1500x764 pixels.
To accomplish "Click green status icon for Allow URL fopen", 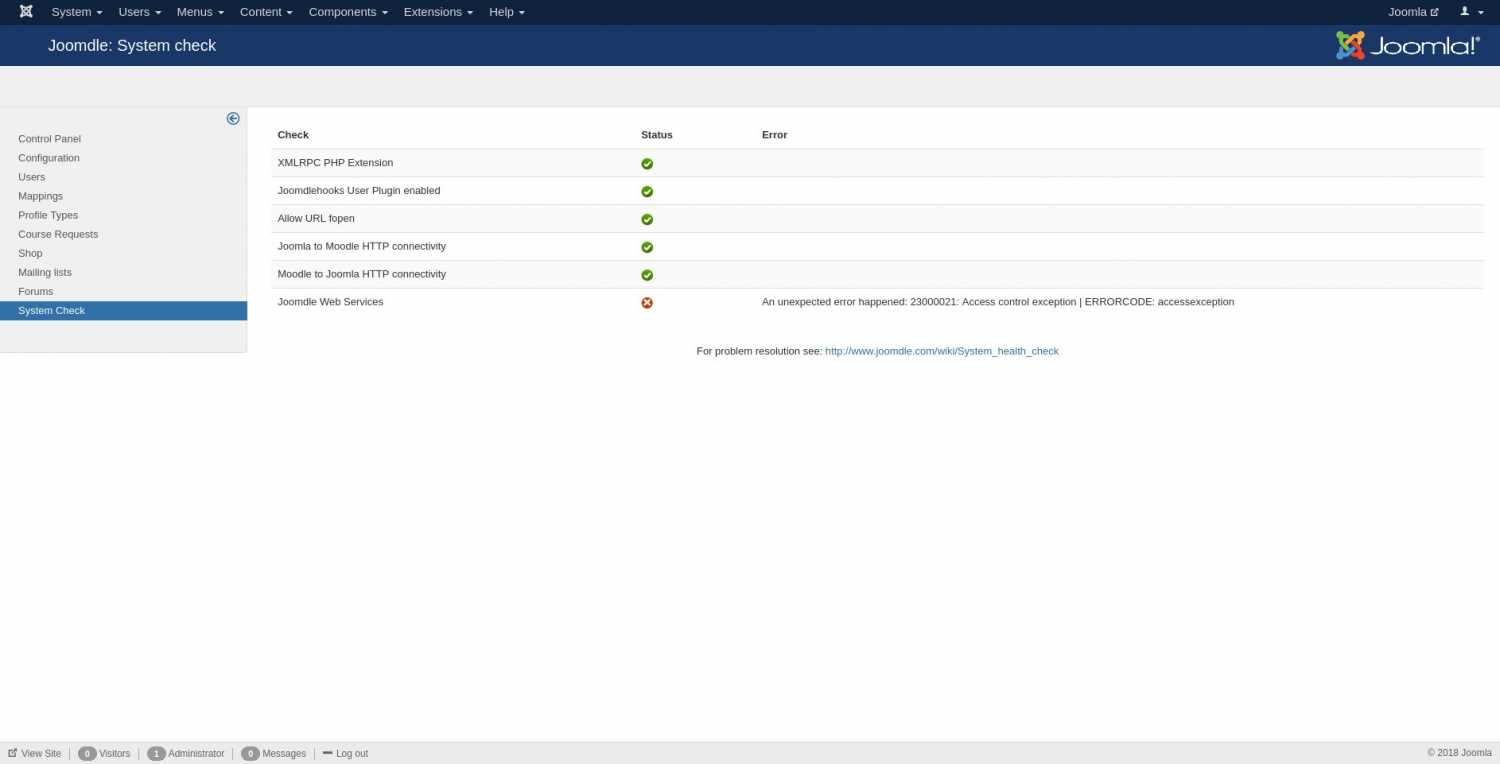I will pos(647,219).
